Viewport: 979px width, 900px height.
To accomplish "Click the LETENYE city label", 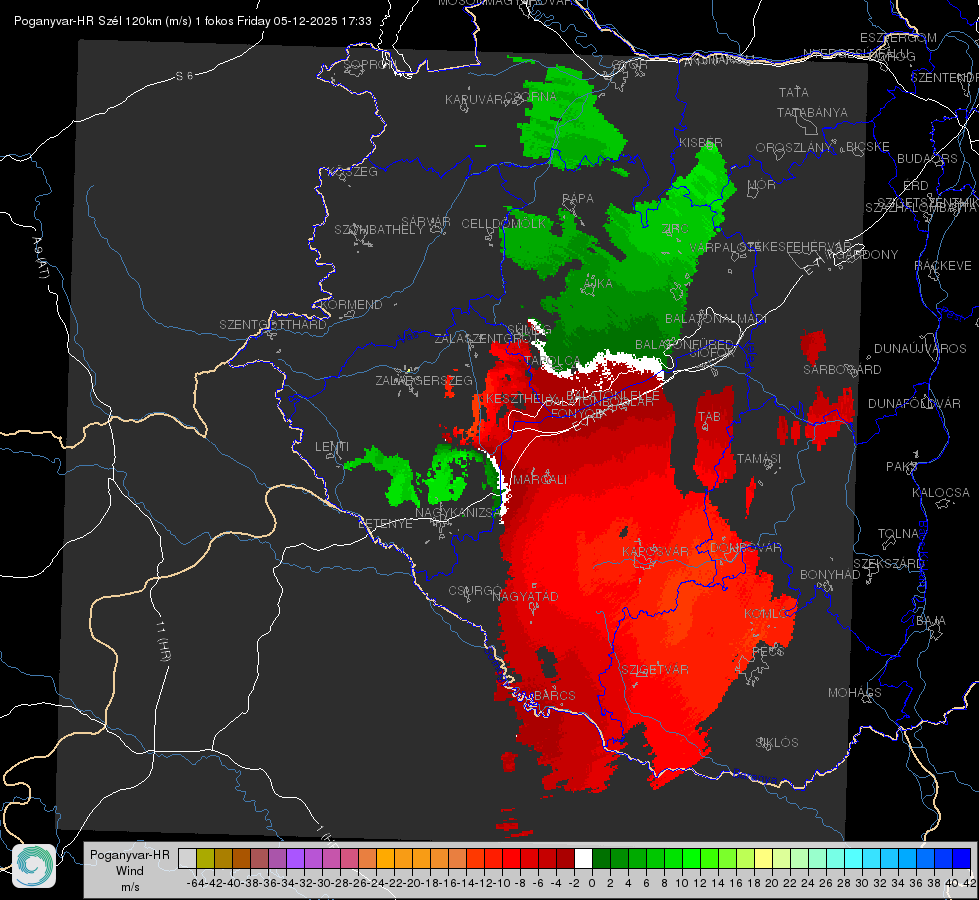I will point(385,524).
